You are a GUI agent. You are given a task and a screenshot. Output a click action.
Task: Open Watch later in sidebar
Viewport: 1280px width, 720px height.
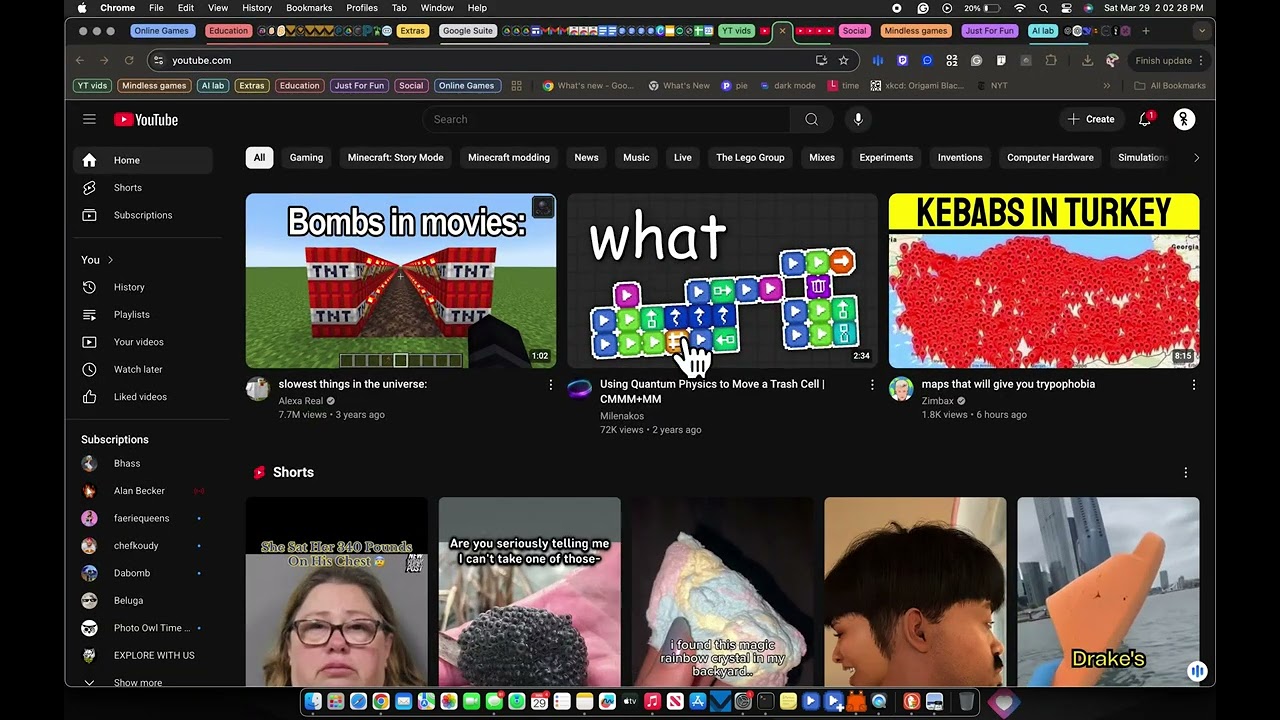(143, 369)
